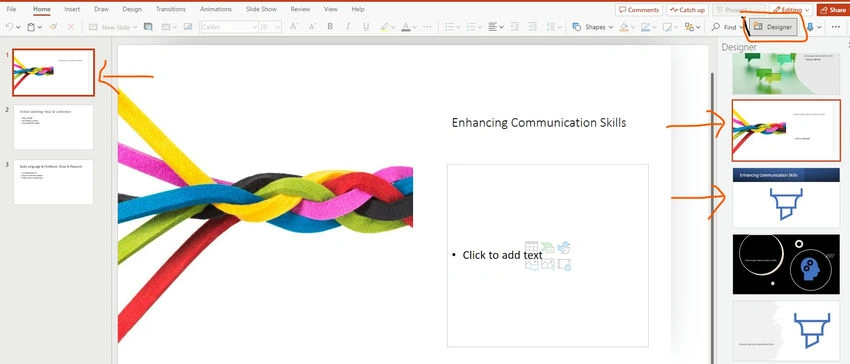The image size is (850, 364).
Task: Go to the Slide Show tab
Action: (262, 9)
